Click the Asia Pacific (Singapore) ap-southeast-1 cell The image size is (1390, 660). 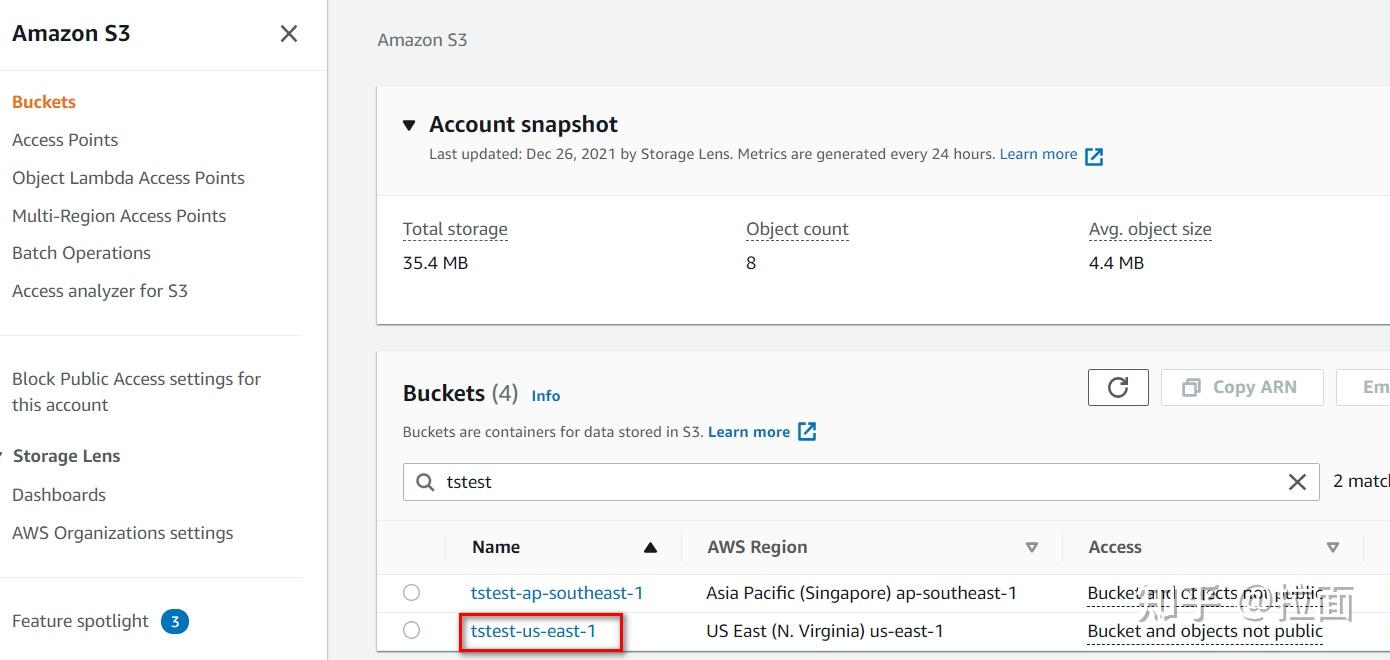pyautogui.click(x=861, y=593)
